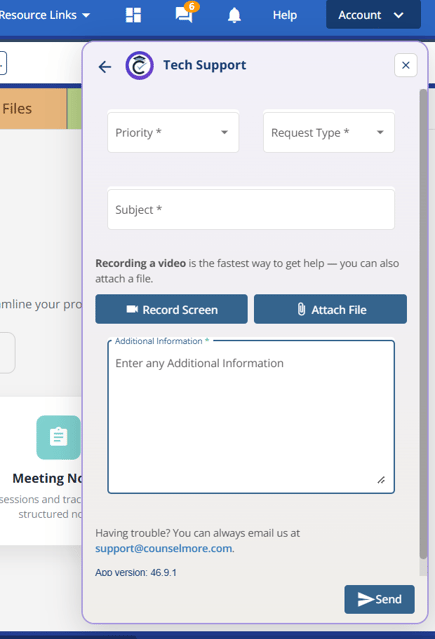Expand the Request Type dropdown
The height and width of the screenshot is (639, 435).
[329, 132]
